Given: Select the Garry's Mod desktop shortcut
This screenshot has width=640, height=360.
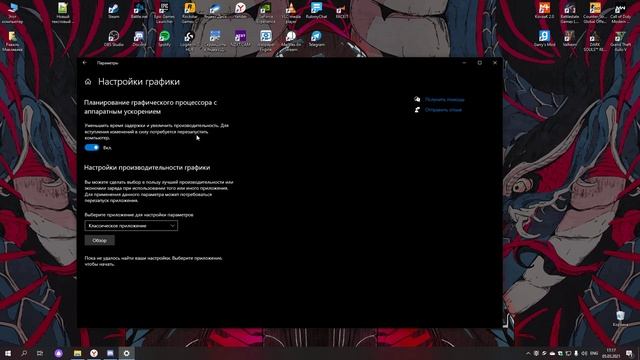Looking at the screenshot, I should [x=544, y=39].
